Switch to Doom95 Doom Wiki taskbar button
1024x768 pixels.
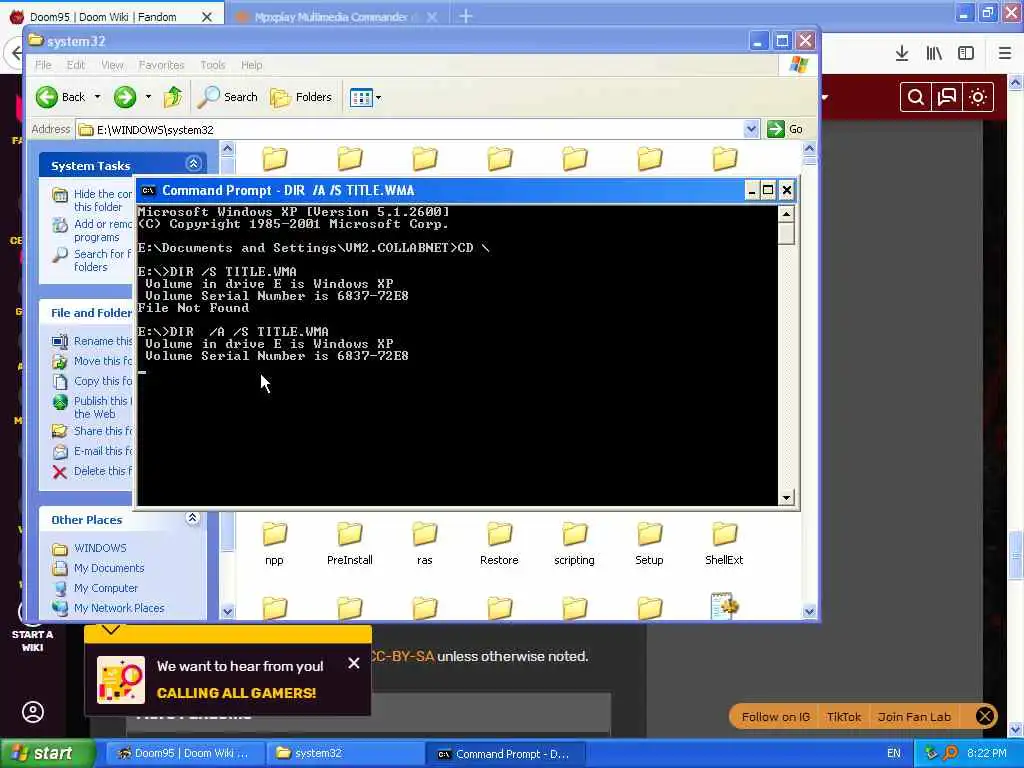184,754
